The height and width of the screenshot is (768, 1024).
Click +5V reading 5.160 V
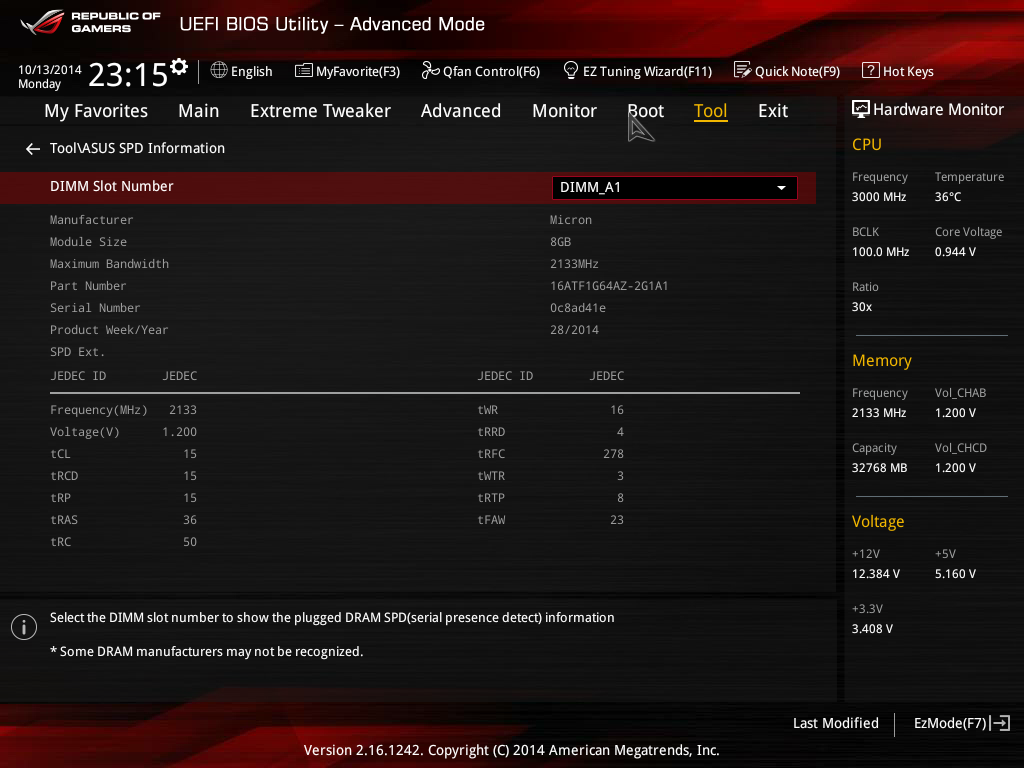(x=955, y=574)
